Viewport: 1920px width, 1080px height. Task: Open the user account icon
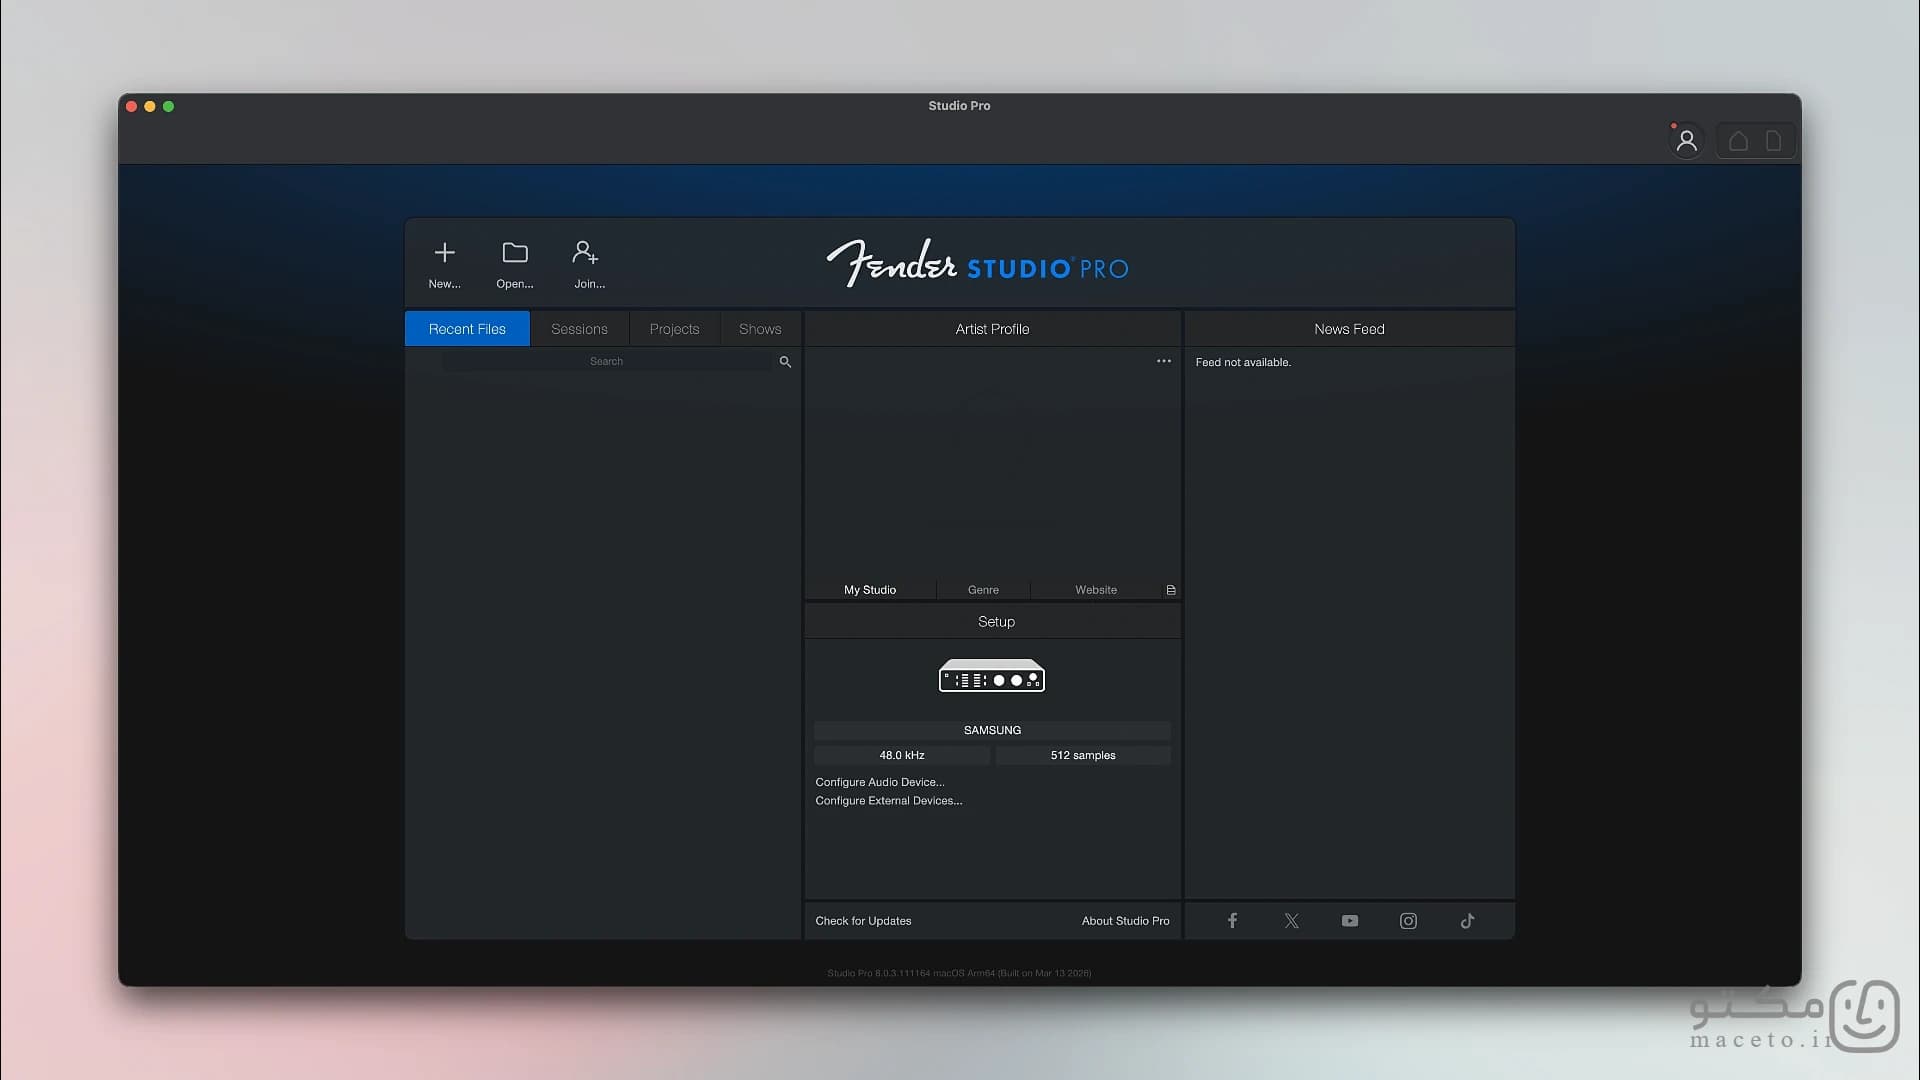(1686, 141)
